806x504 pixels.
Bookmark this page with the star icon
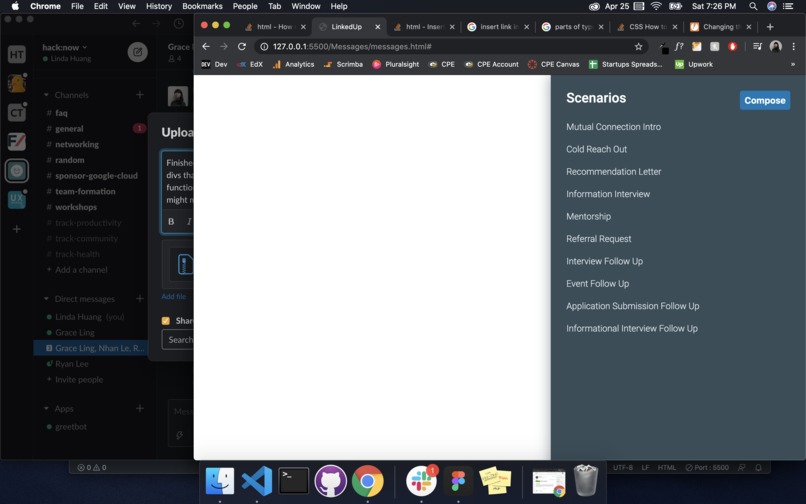pyautogui.click(x=638, y=46)
